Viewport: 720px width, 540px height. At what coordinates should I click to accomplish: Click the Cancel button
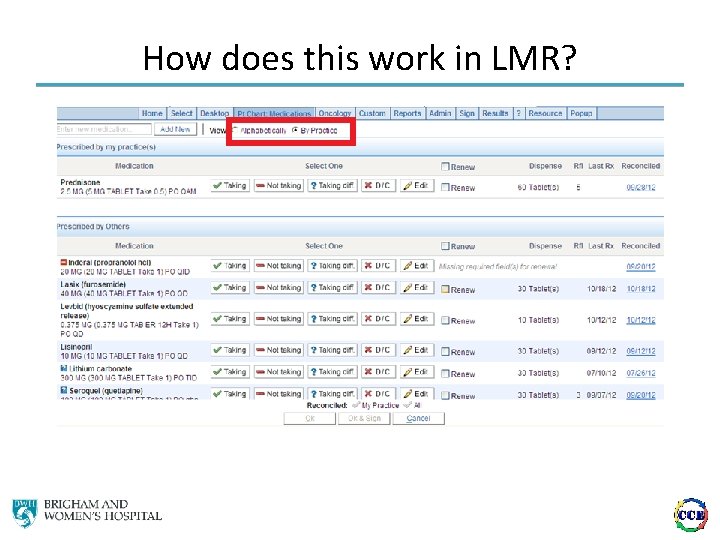click(x=418, y=418)
